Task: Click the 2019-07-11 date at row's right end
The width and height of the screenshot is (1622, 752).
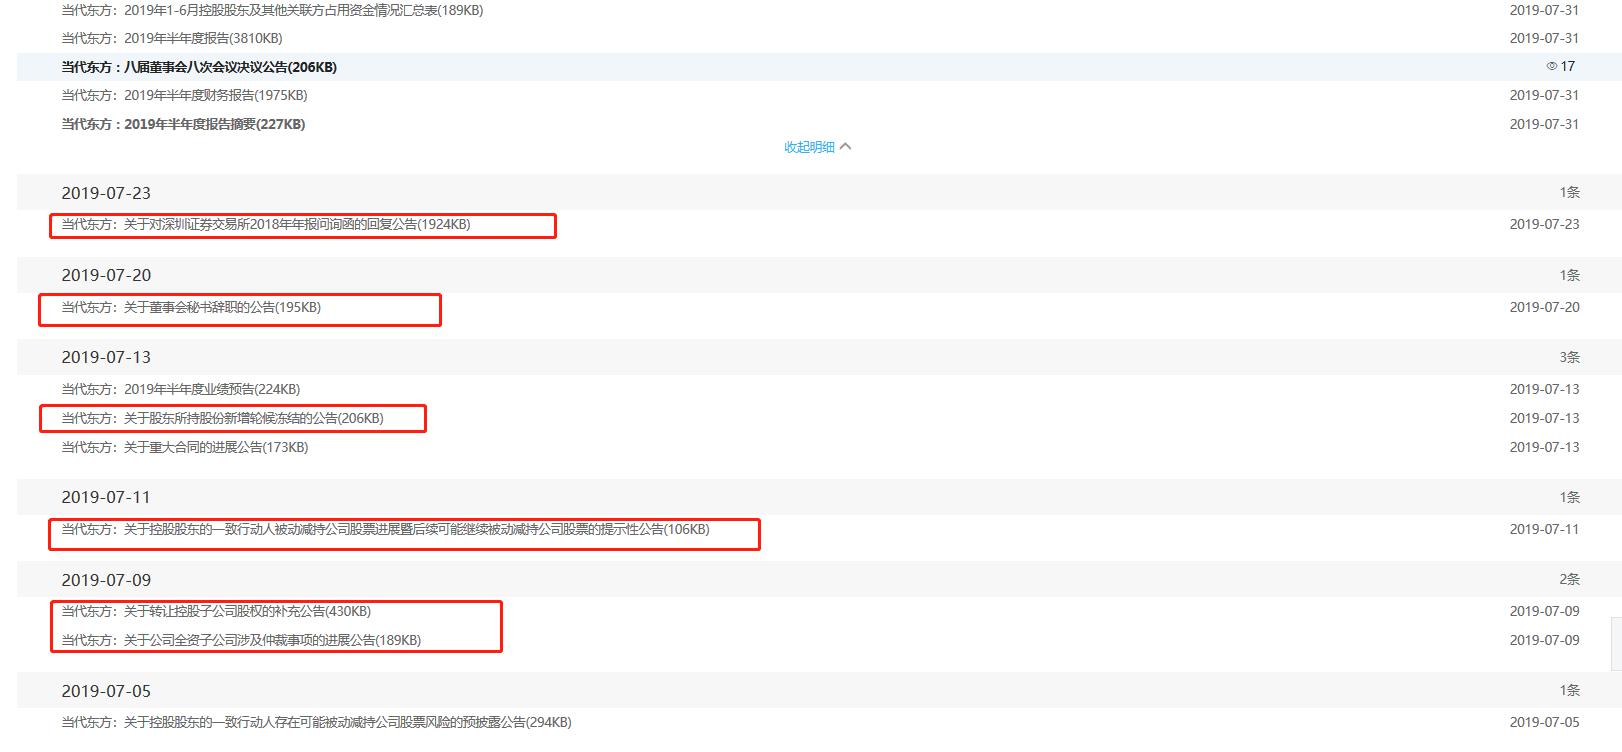Action: click(1544, 529)
